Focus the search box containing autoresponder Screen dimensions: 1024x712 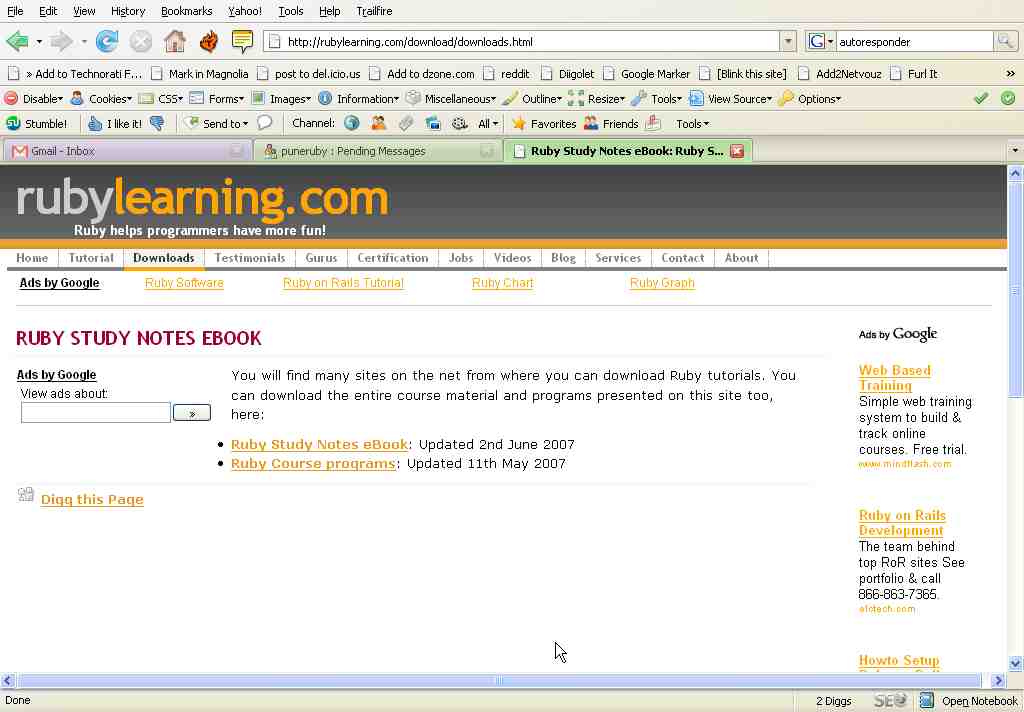coord(914,42)
